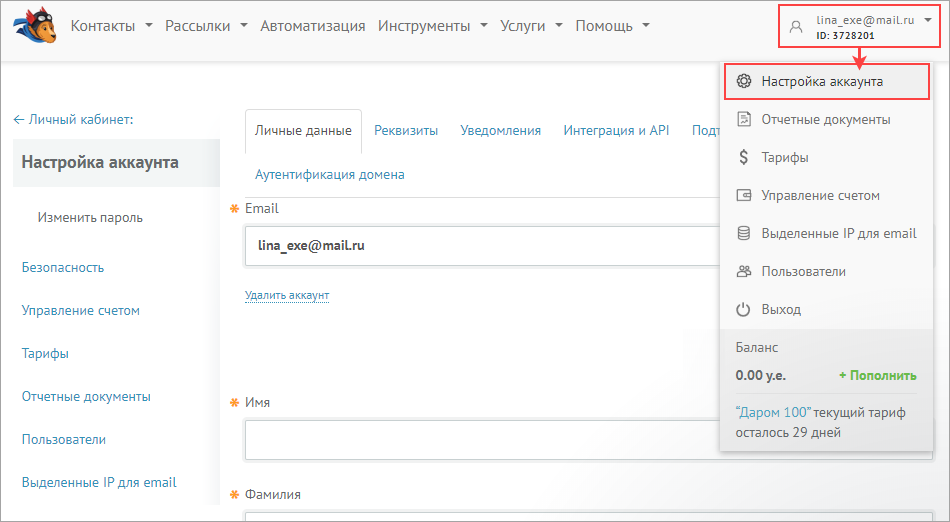Click the dollar sign tariffs icon
The image size is (950, 522).
[x=743, y=157]
